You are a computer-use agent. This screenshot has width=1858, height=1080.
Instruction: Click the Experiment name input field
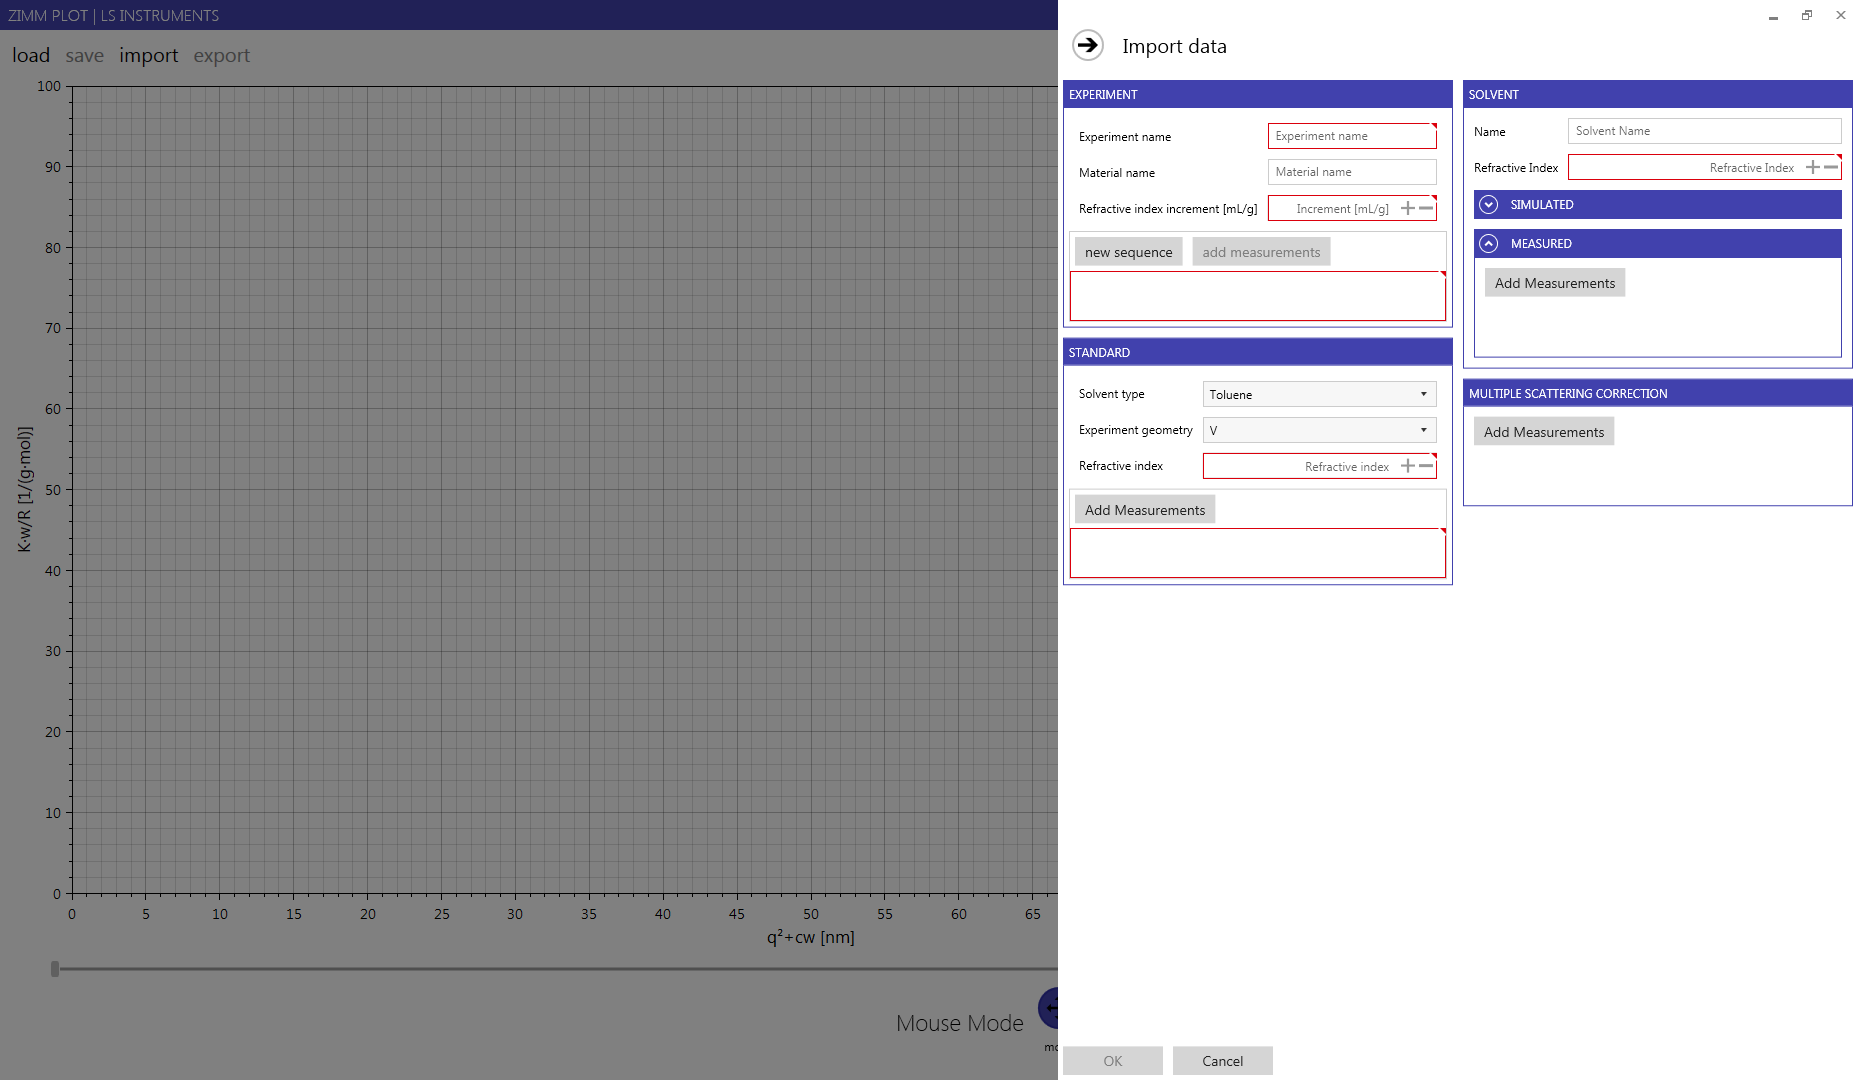(x=1352, y=136)
